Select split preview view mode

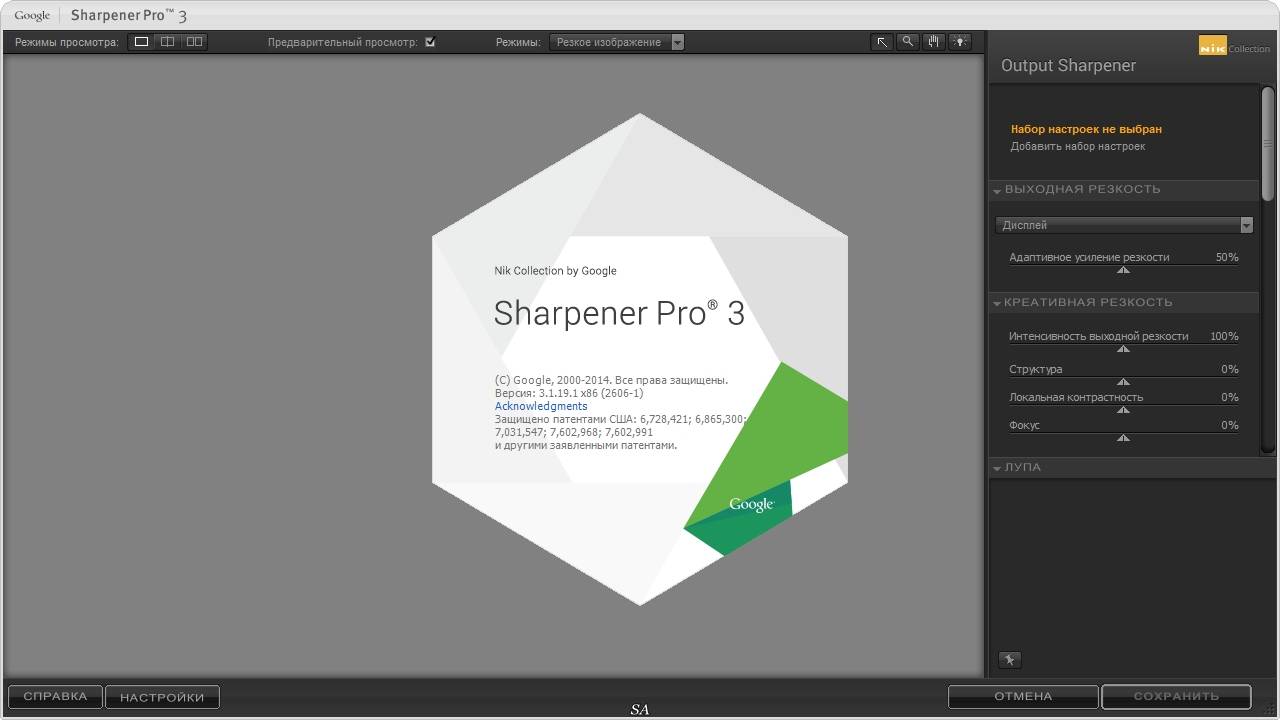167,42
